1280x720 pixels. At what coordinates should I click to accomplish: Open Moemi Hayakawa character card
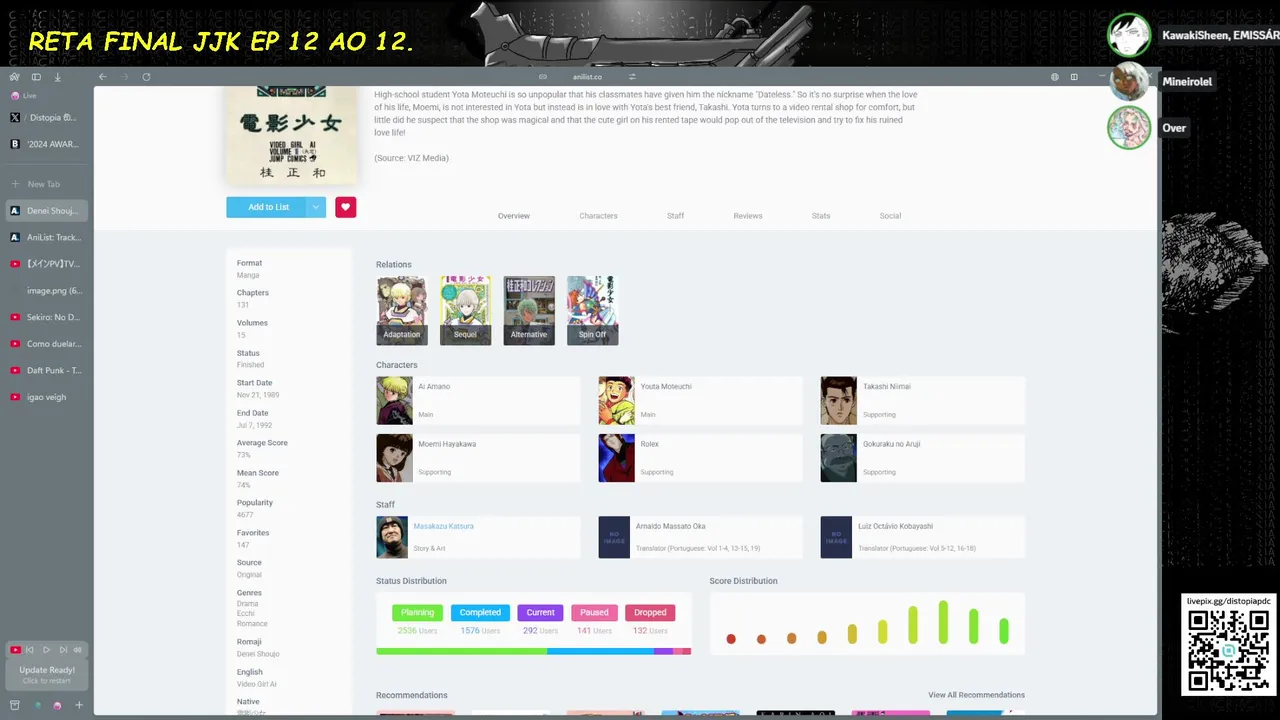click(478, 458)
